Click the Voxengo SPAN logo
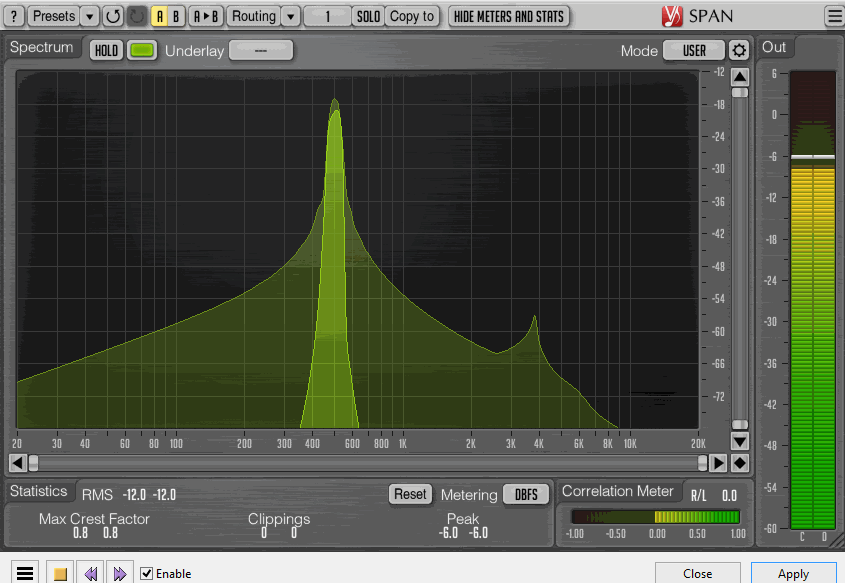This screenshot has width=845, height=583. pyautogui.click(x=697, y=16)
